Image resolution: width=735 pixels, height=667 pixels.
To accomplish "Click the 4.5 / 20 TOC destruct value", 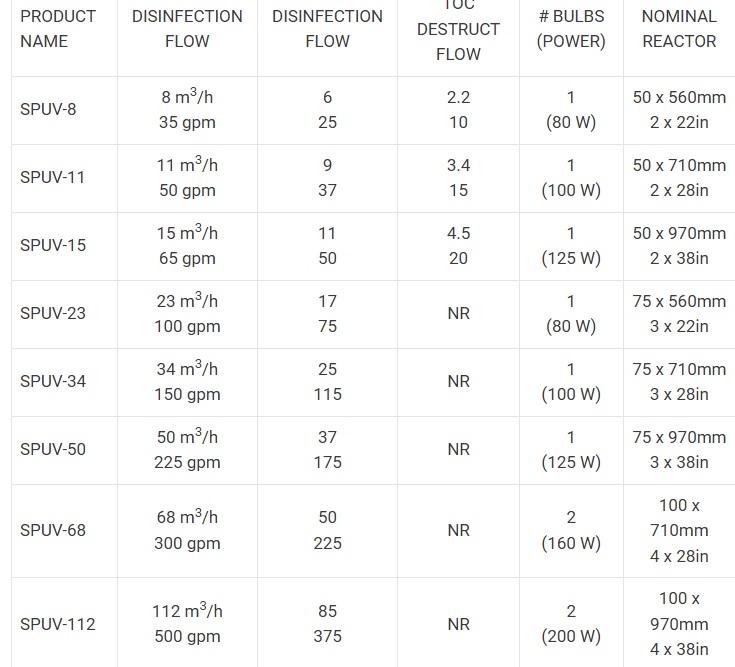I will 458,245.
